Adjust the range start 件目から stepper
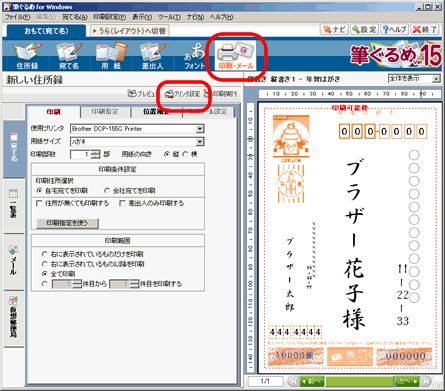 [x=77, y=284]
